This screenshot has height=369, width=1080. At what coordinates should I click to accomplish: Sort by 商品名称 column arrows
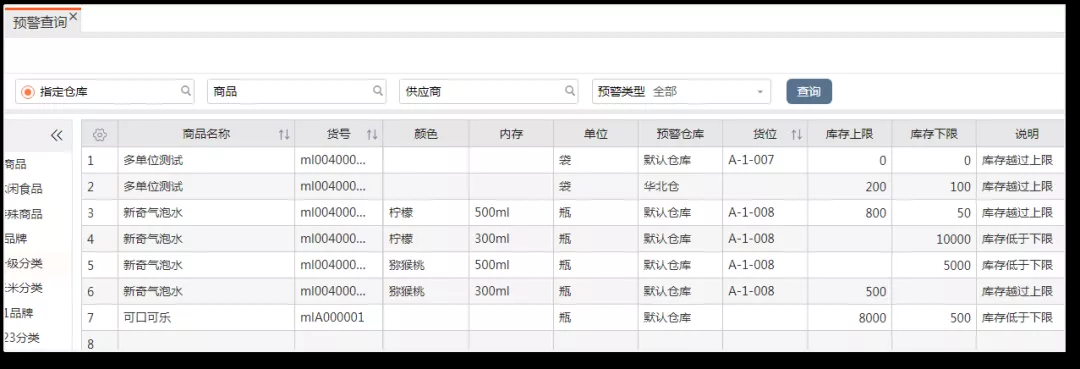click(x=284, y=135)
